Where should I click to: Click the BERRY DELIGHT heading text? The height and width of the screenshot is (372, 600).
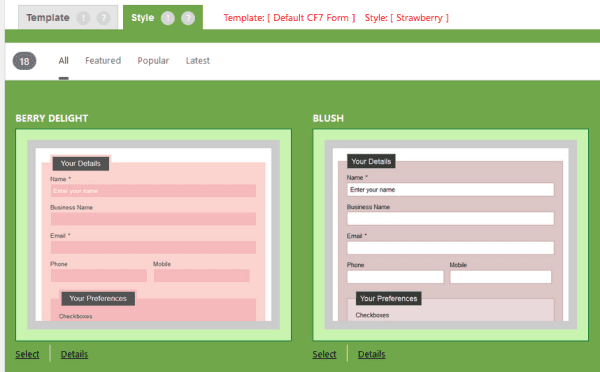point(52,118)
